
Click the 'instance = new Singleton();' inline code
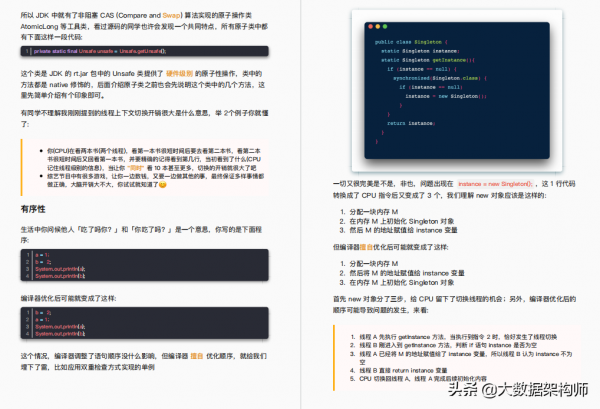click(x=495, y=185)
